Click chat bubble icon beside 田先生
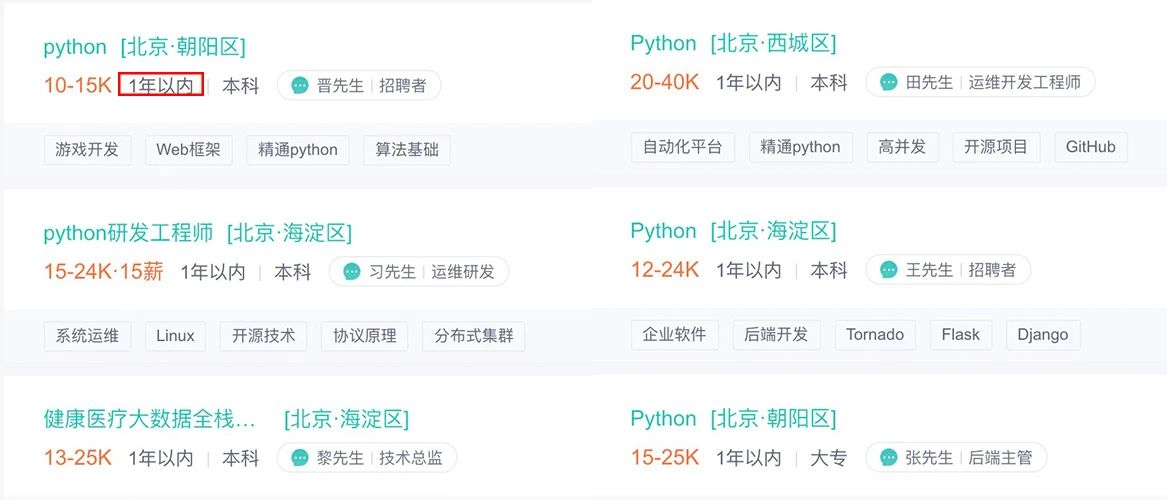 (889, 83)
